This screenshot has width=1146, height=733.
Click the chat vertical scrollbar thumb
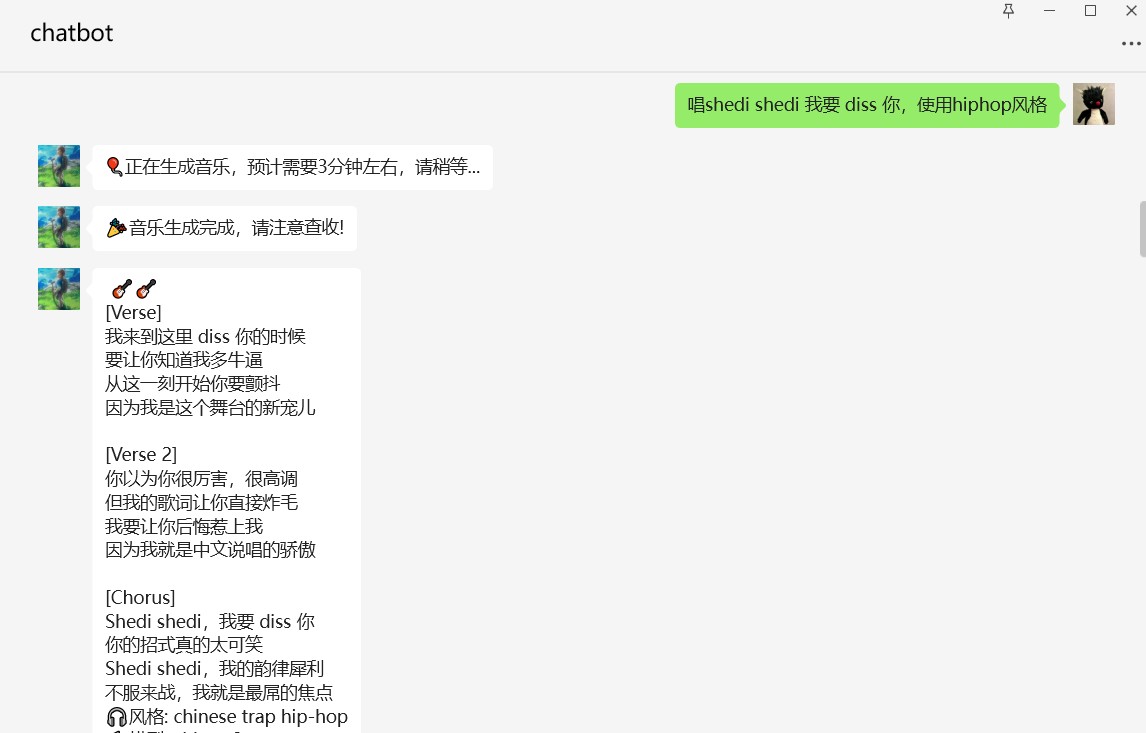(x=1142, y=229)
